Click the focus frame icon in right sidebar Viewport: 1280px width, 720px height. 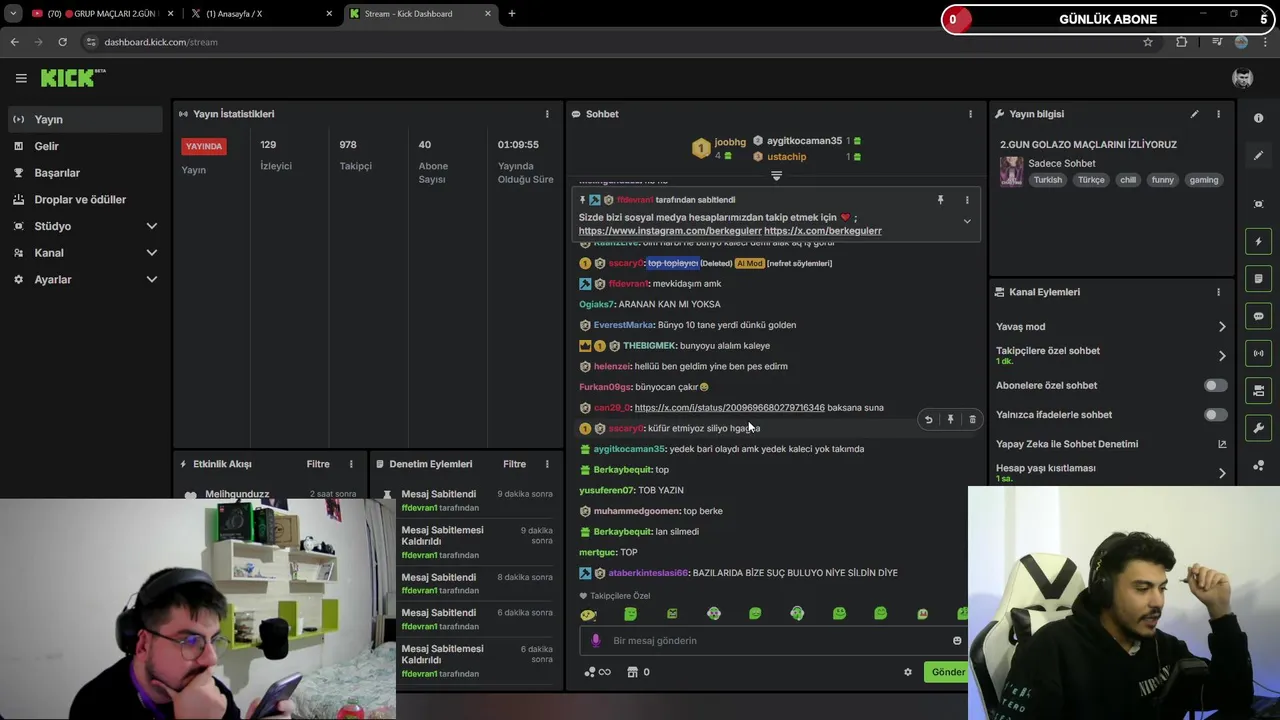(1259, 204)
